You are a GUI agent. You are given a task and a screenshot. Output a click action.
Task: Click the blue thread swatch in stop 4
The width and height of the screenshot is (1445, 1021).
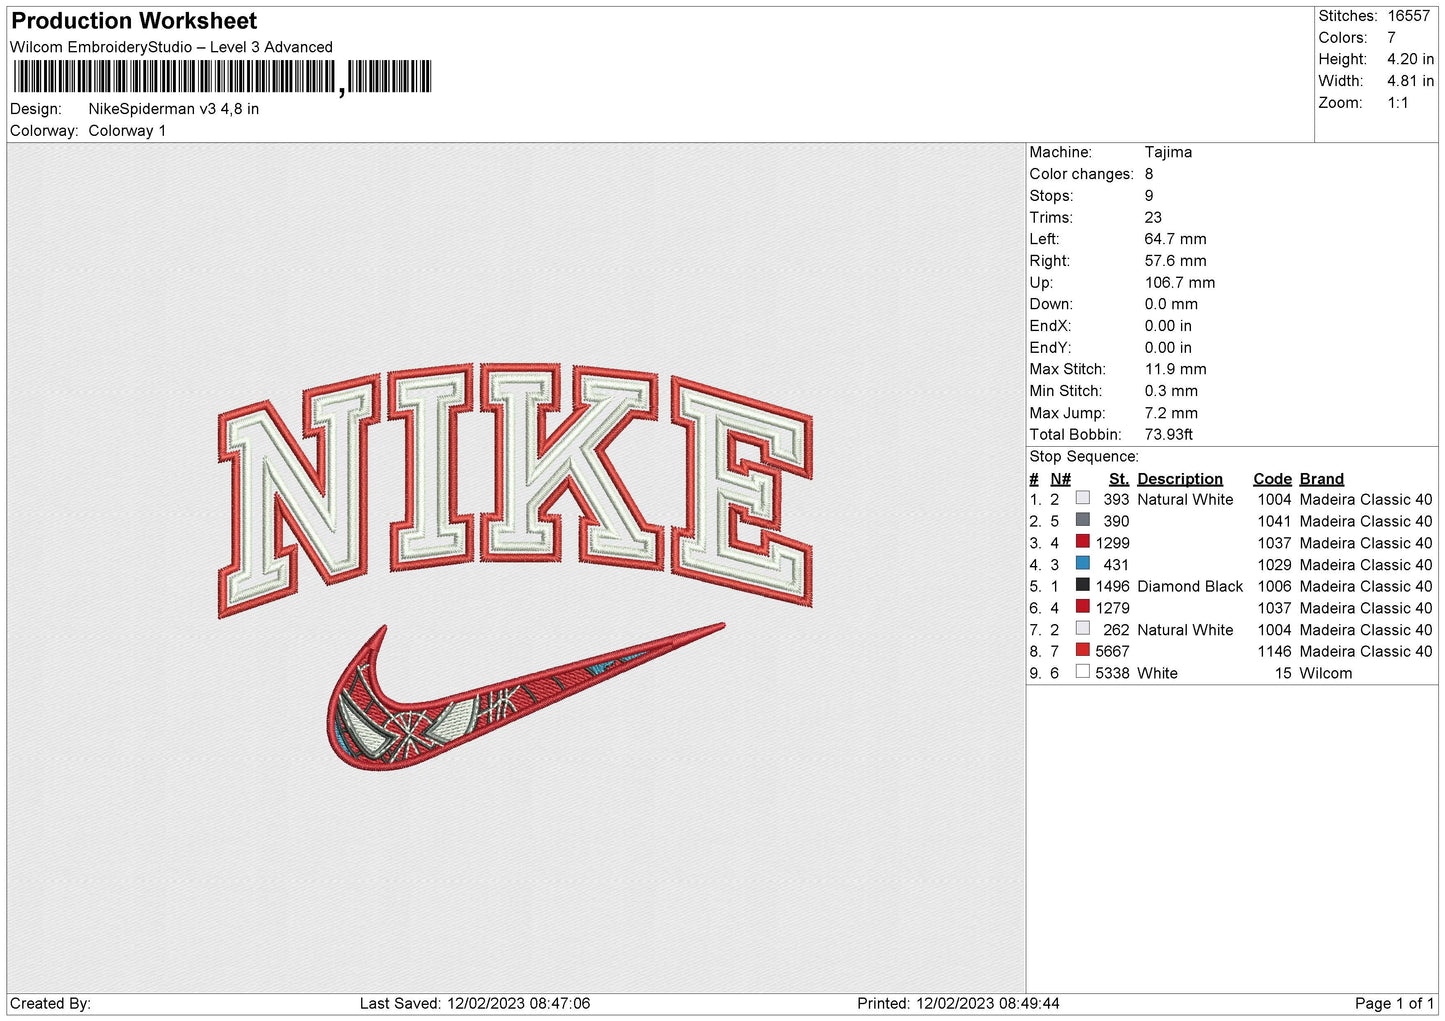pos(1082,564)
